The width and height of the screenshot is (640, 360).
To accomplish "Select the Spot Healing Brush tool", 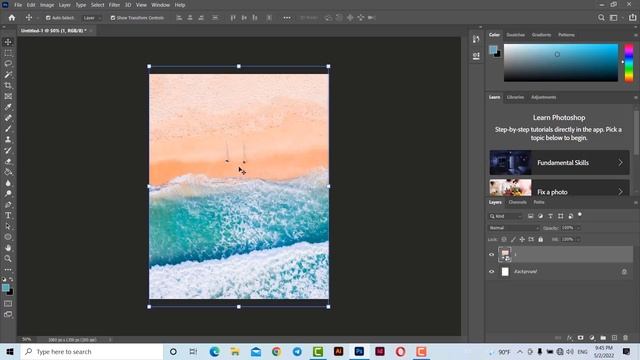I will pos(8,118).
